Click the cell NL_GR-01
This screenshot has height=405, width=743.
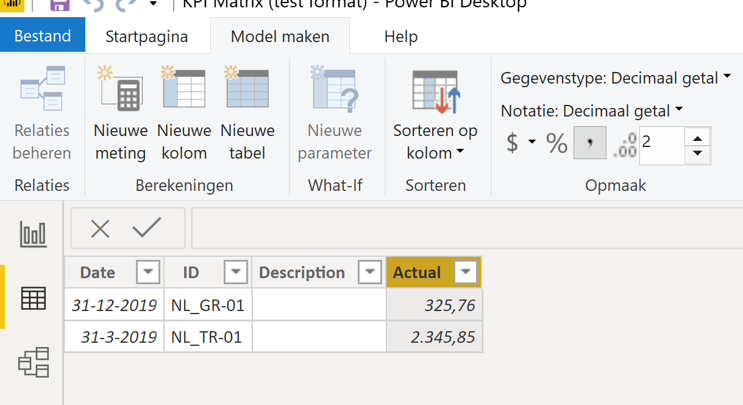pos(208,306)
